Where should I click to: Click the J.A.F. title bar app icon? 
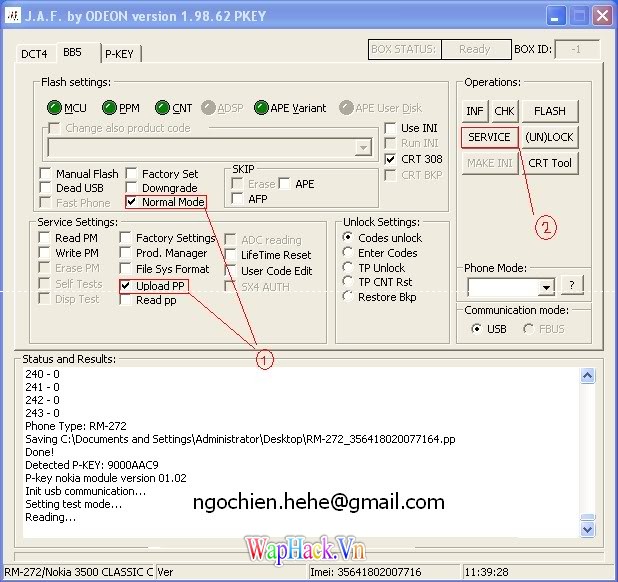pyautogui.click(x=13, y=16)
